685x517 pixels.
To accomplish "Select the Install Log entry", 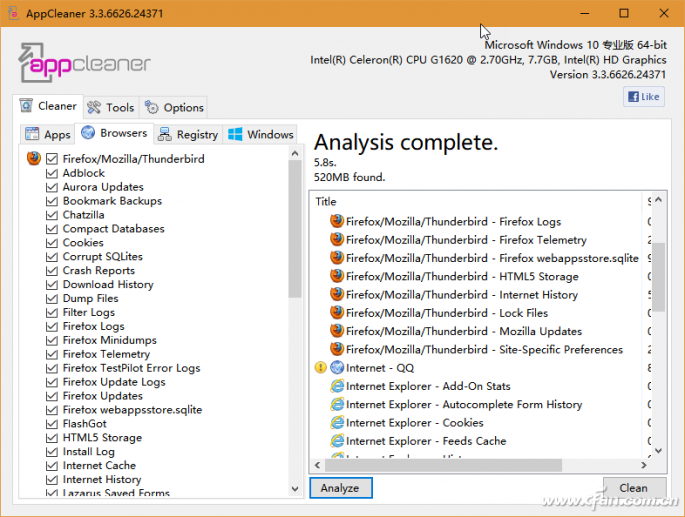I will click(x=89, y=451).
